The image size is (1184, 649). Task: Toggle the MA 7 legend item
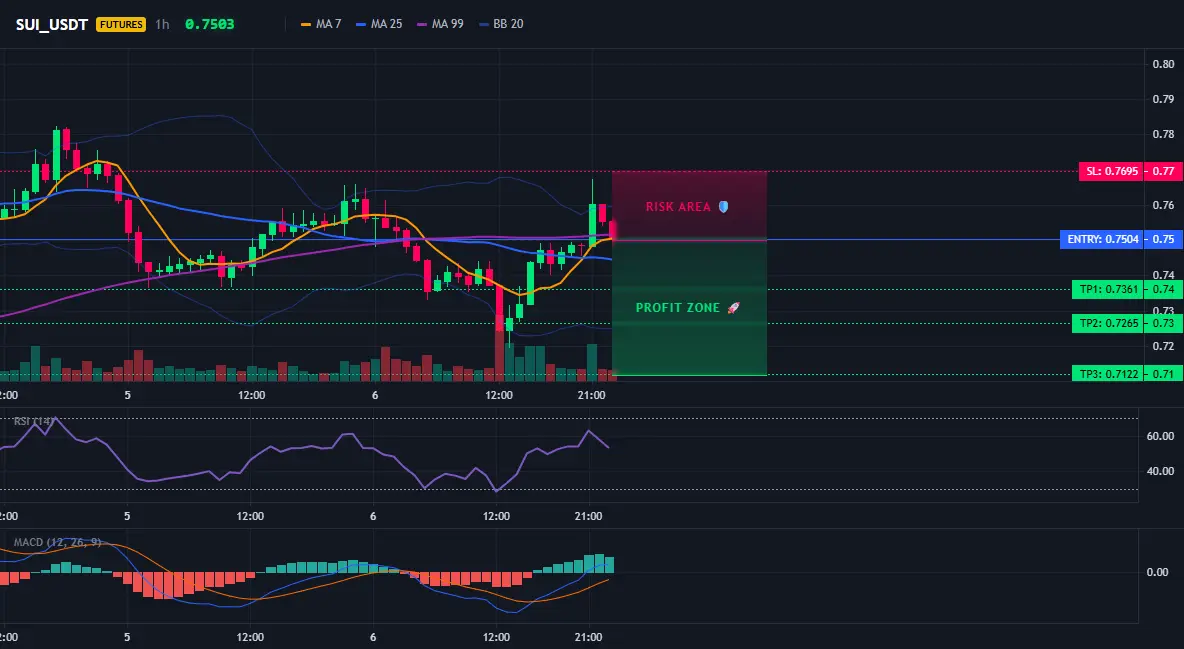[x=321, y=24]
